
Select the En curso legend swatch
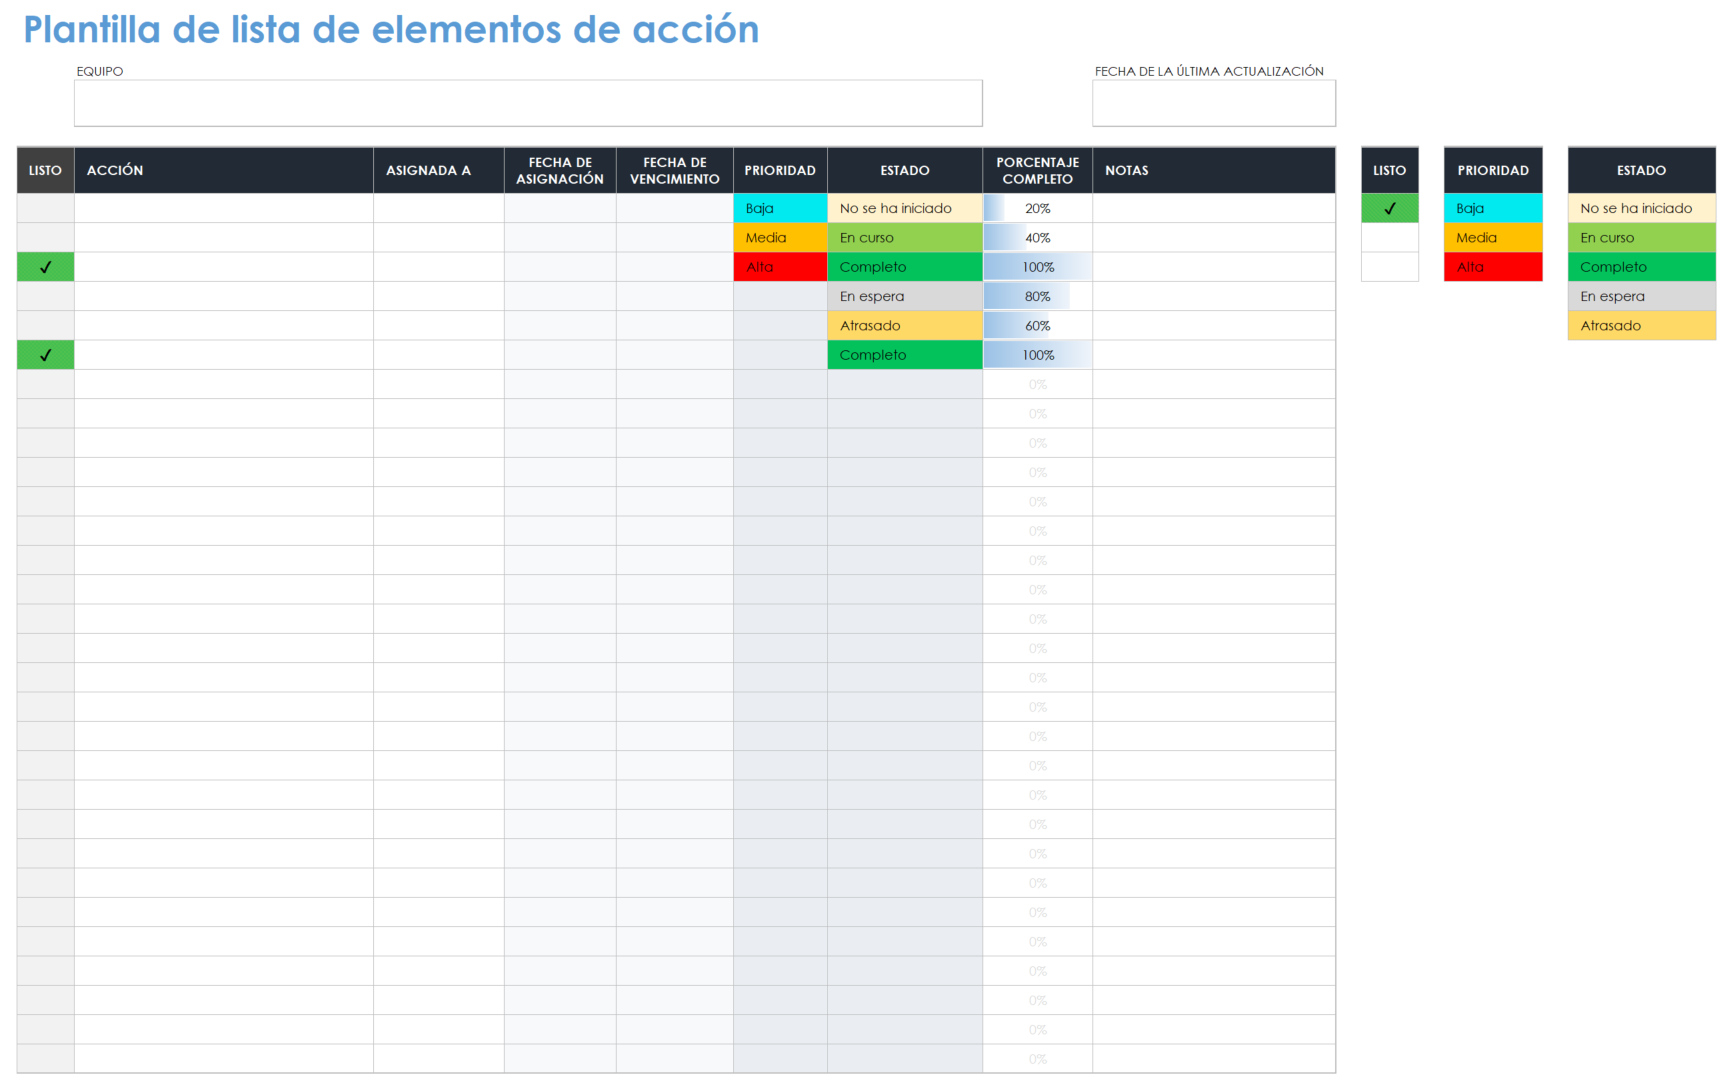[1642, 237]
